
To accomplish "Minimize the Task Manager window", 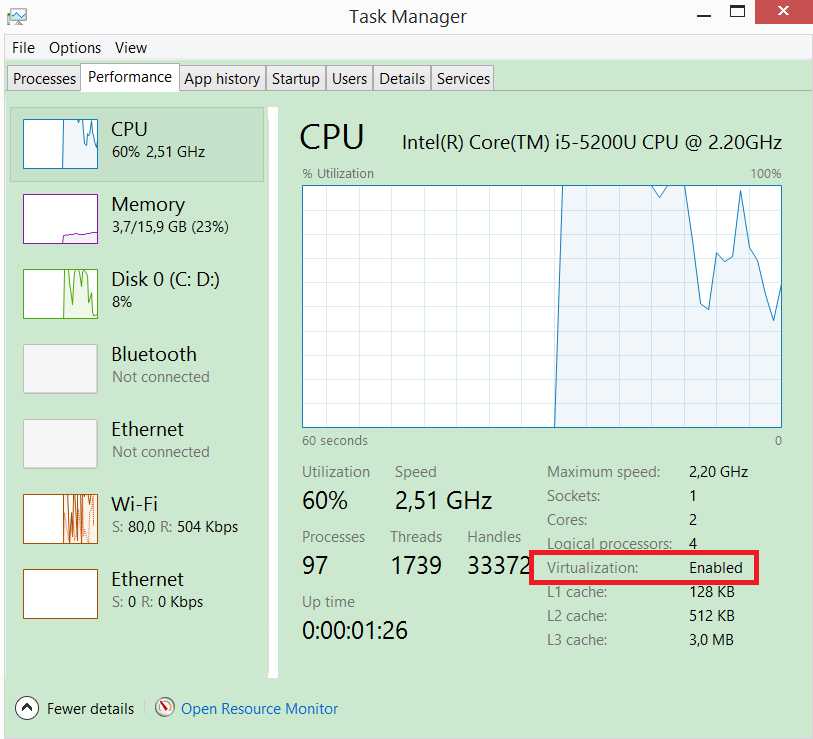I will click(704, 16).
